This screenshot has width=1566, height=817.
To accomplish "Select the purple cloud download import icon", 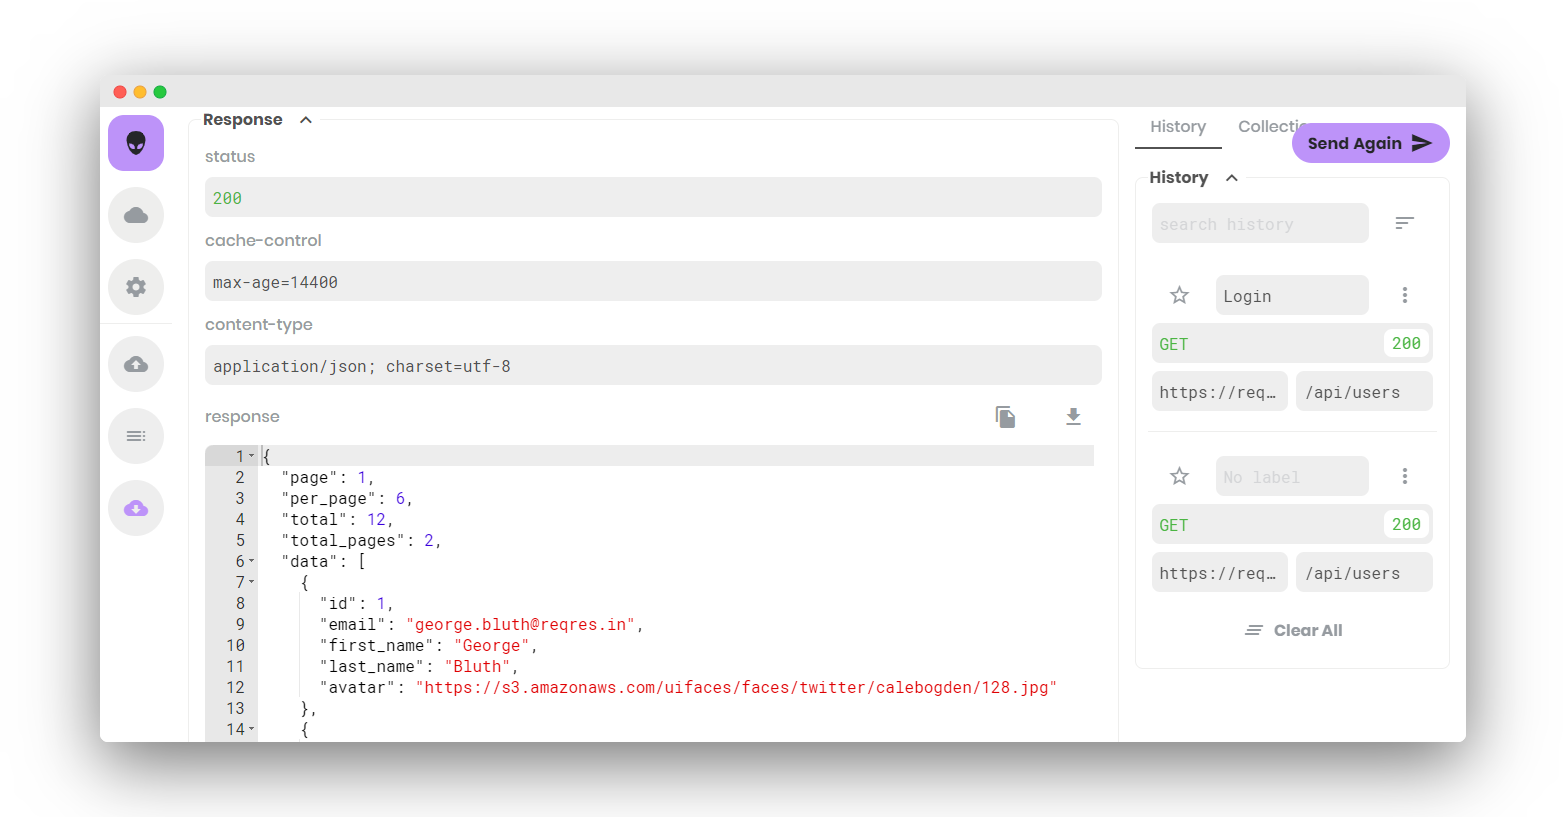I will coord(136,508).
